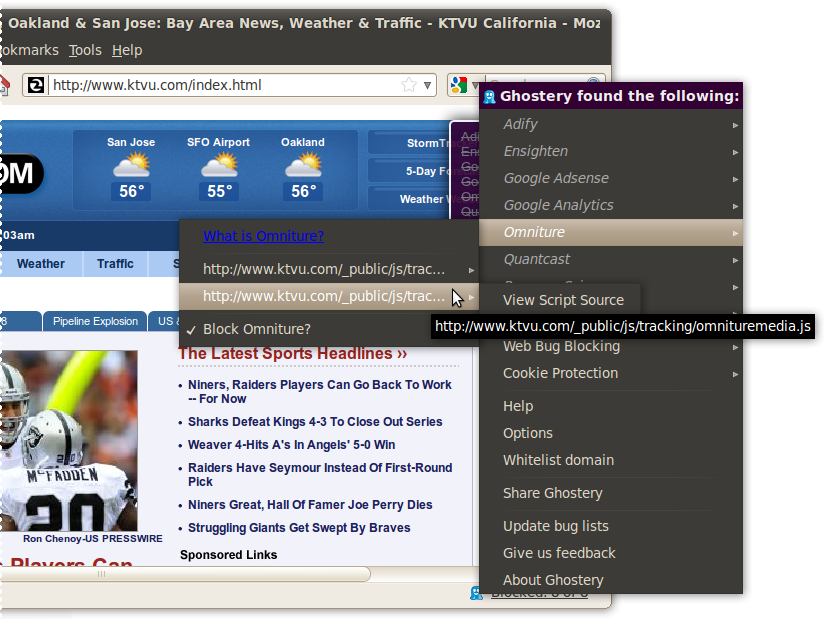Toggle the Block Omniture? checkmark item

(329, 329)
